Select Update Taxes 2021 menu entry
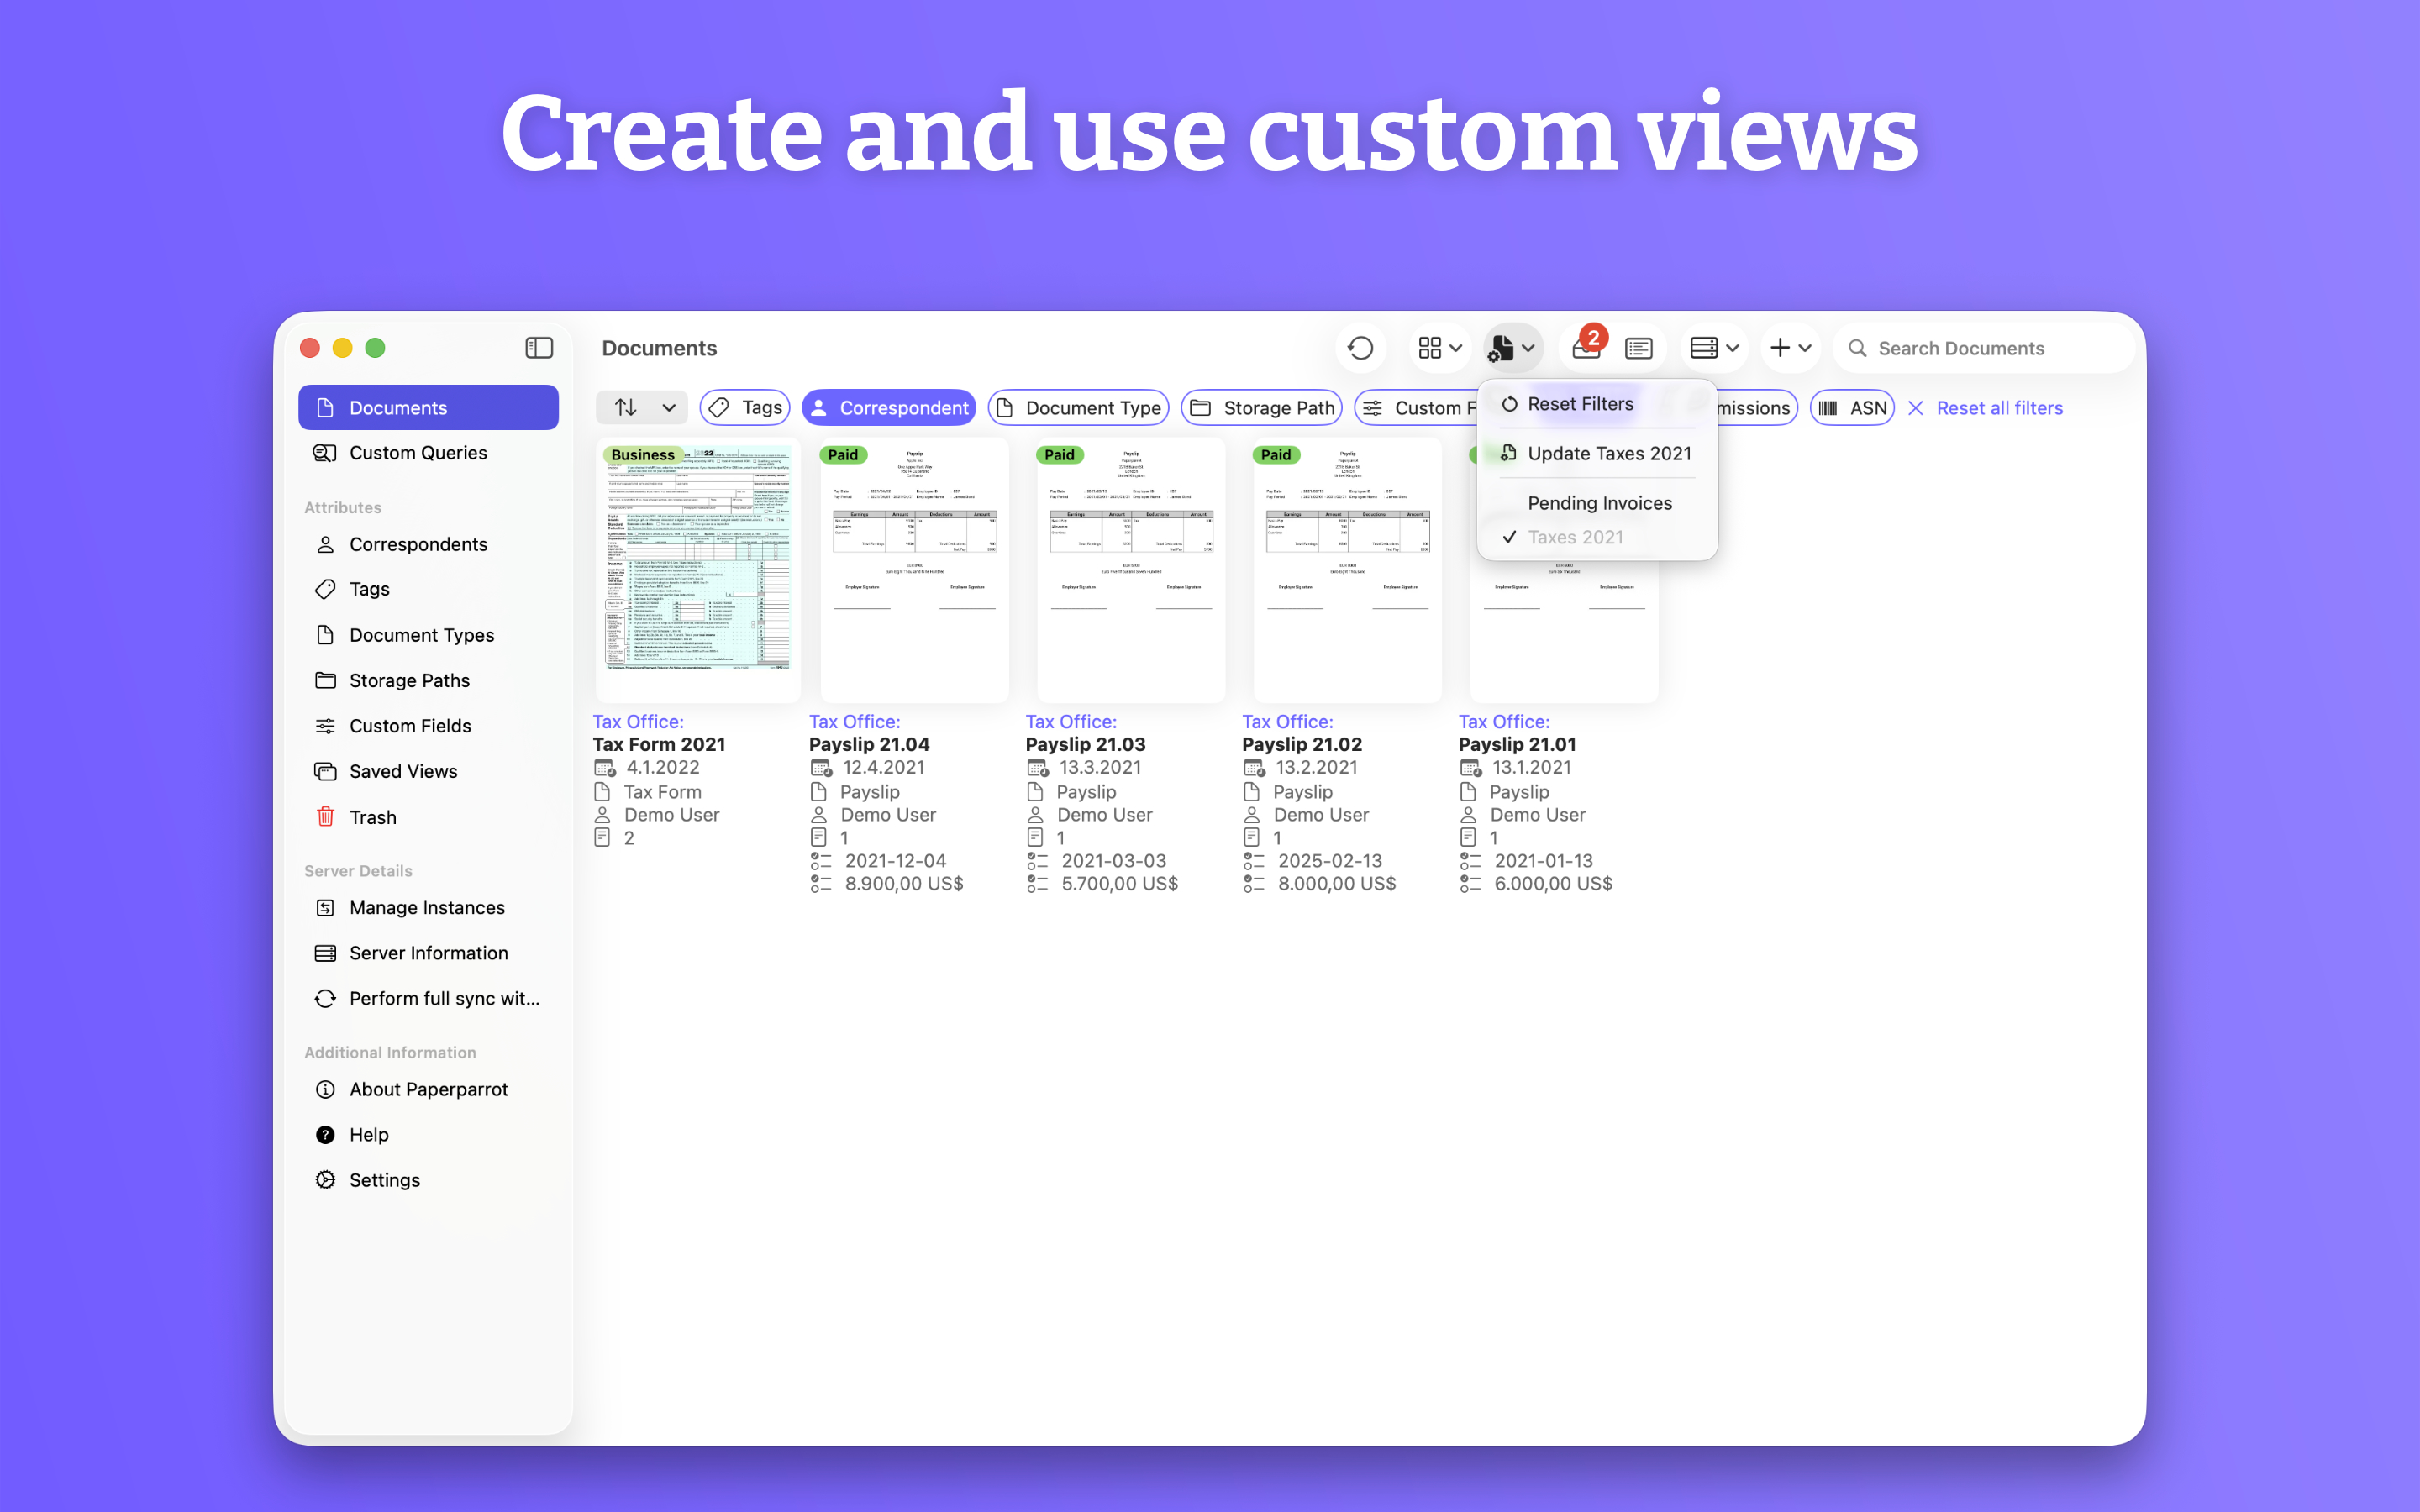 1597,453
